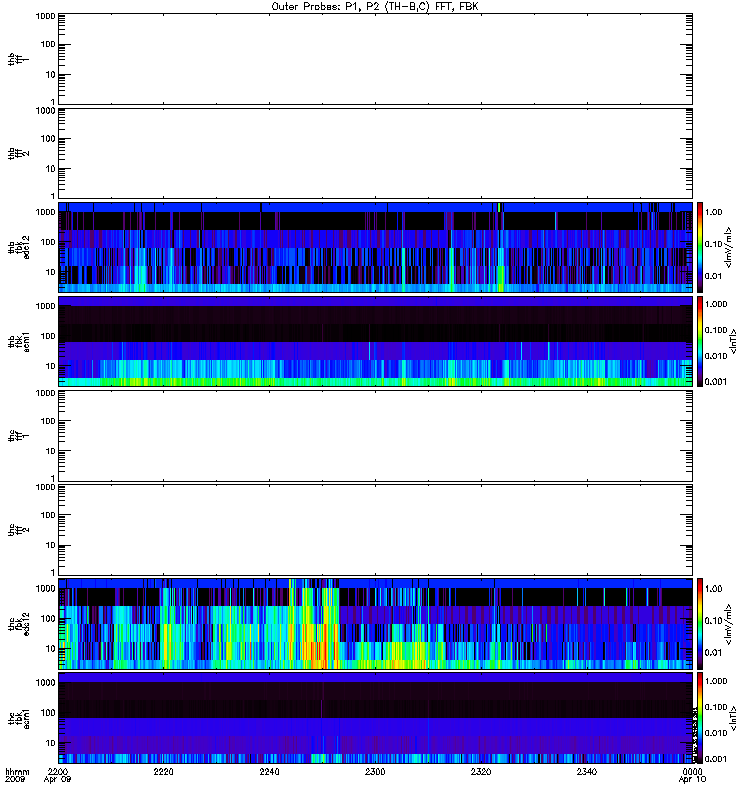Click the thb fbk scm1 spectrogram panel
Screen dimensions: 750x800
375,342
